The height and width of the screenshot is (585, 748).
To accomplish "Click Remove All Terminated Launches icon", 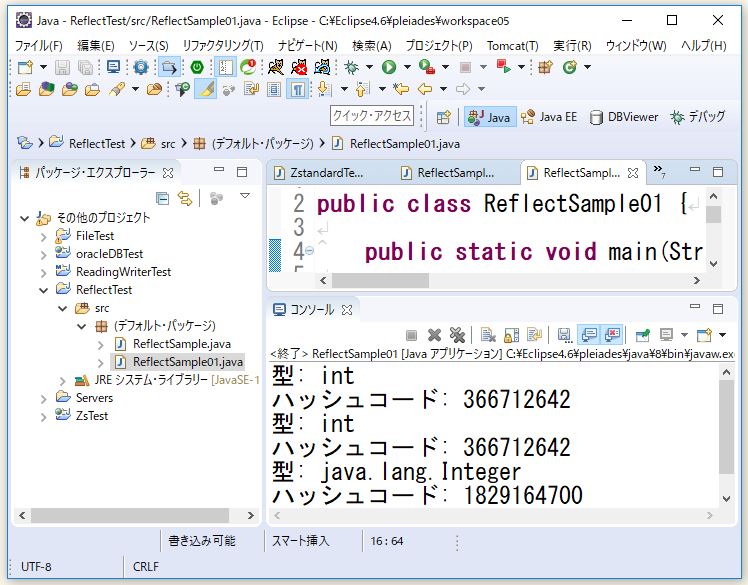I will point(457,335).
